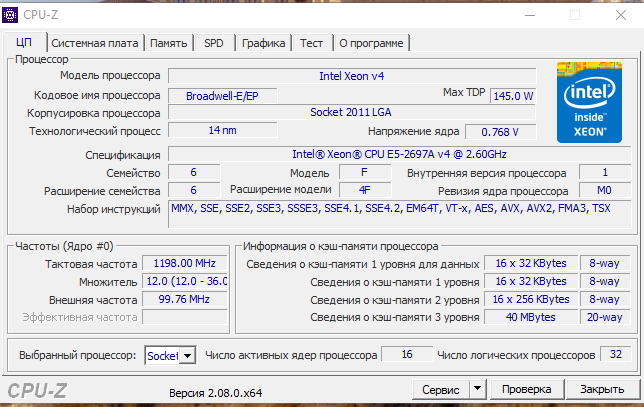644x407 pixels.
Task: Click the E5-2697A v4 specification field
Action: click(399, 154)
